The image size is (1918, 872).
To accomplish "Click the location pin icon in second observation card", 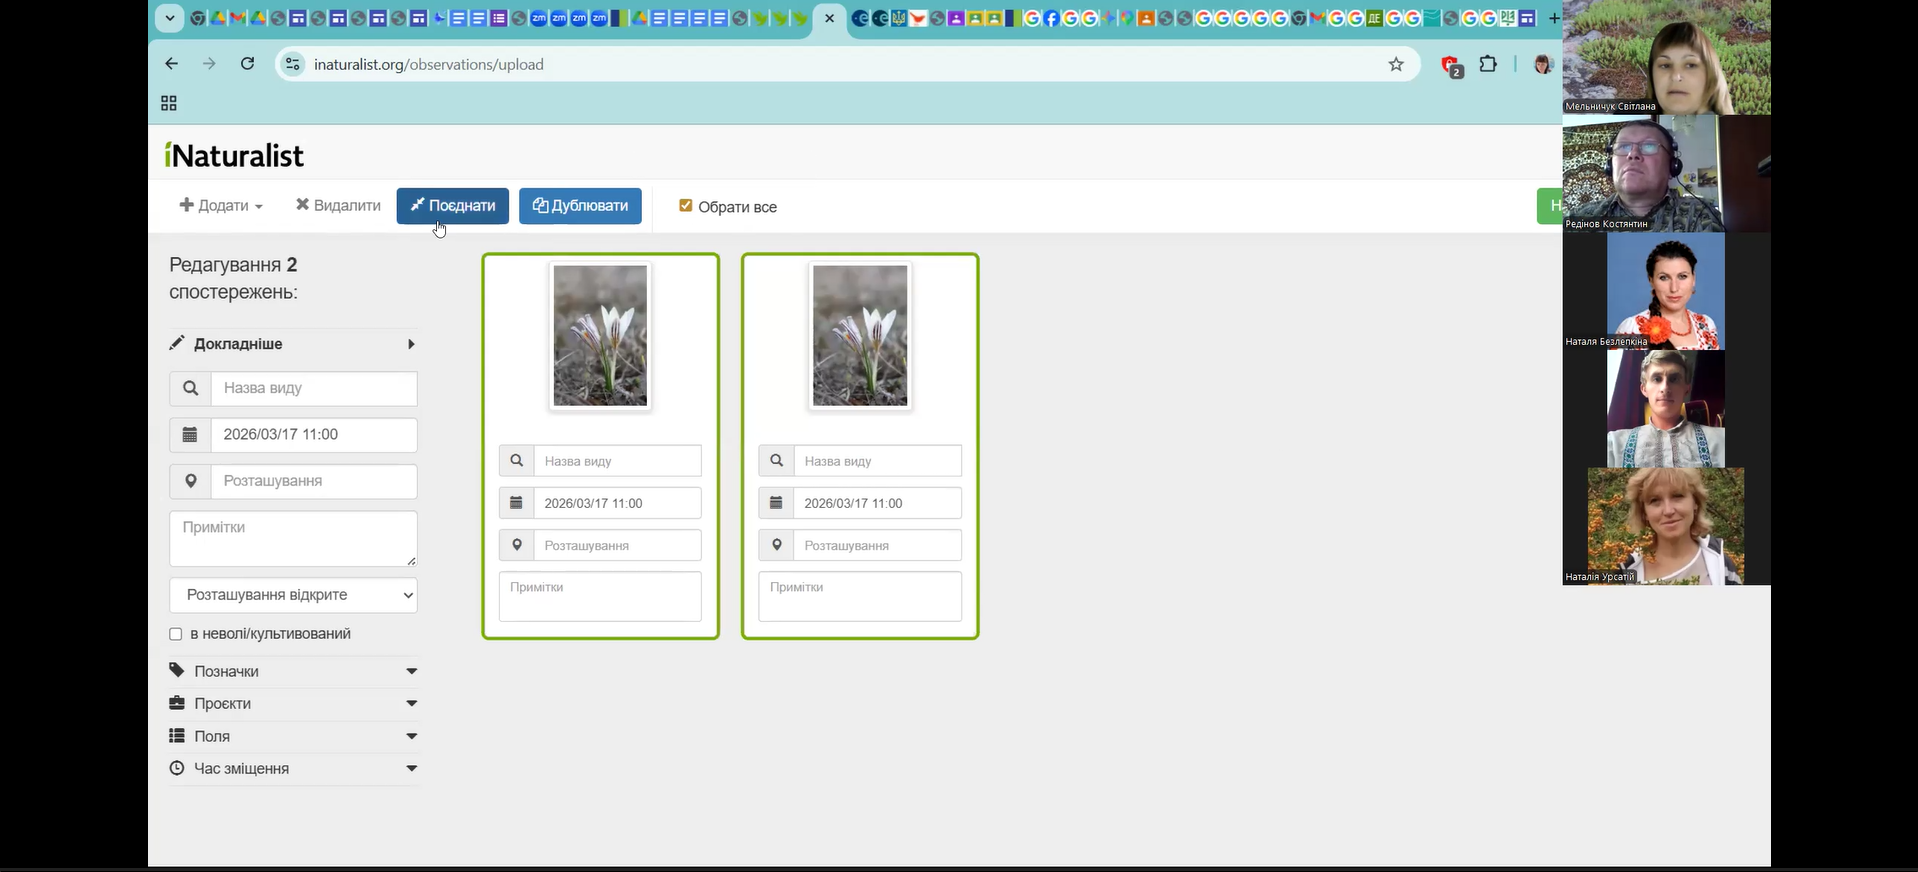I will pos(776,545).
